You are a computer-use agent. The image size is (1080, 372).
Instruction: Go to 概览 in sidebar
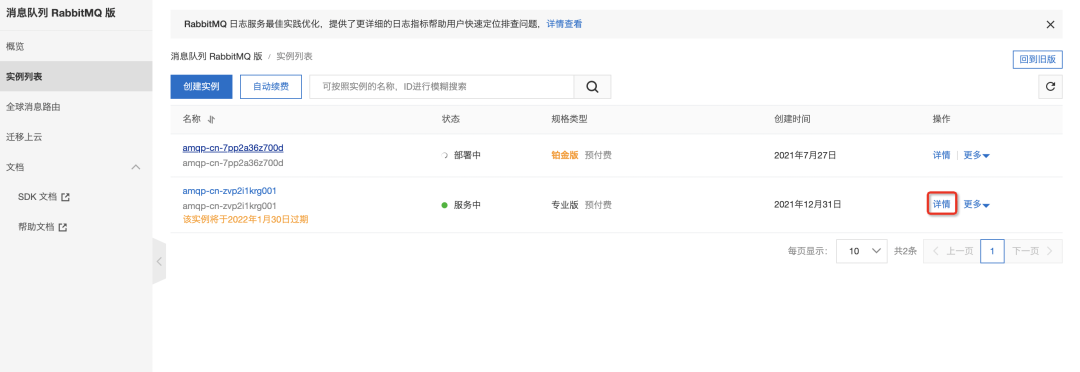[x=15, y=46]
